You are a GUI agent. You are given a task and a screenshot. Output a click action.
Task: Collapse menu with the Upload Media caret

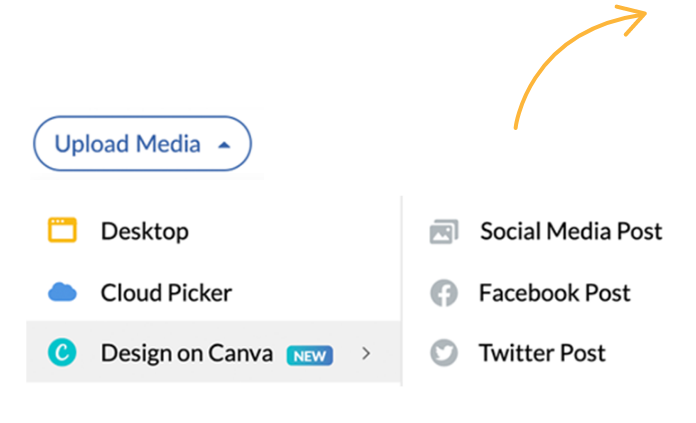coord(224,144)
